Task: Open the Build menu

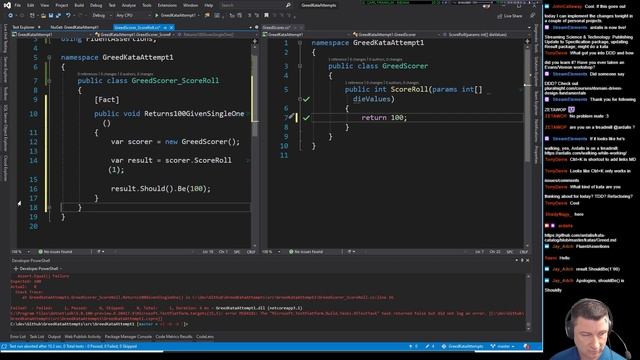Action: tap(79, 5)
